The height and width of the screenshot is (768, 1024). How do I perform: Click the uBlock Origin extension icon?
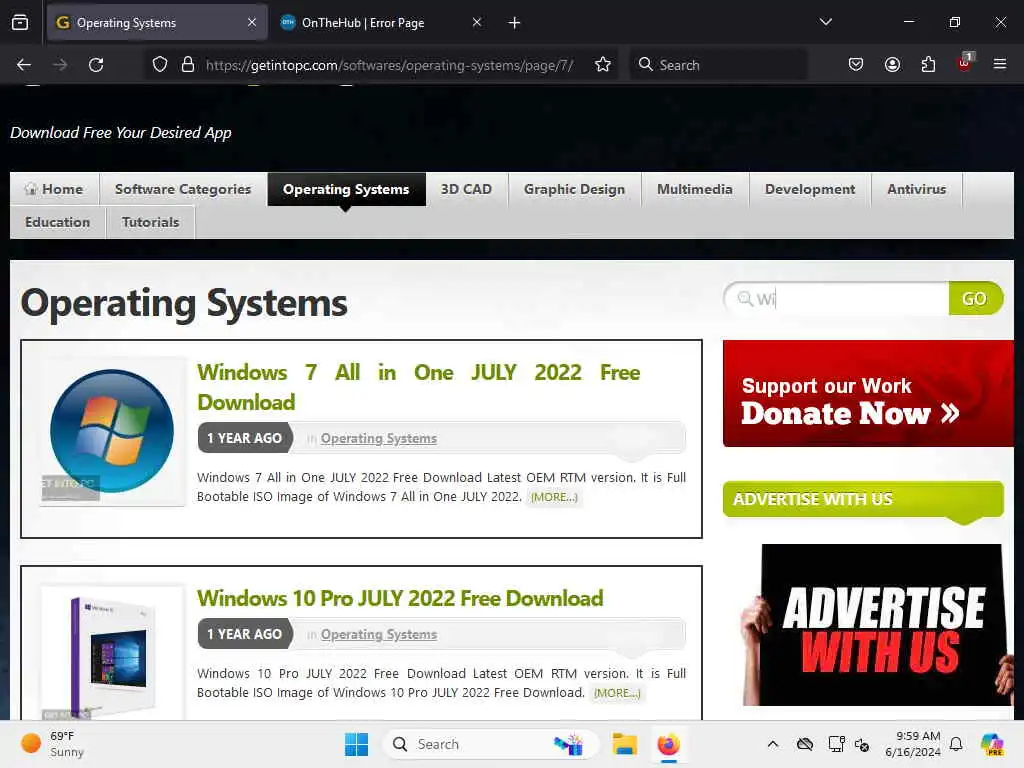click(x=965, y=63)
